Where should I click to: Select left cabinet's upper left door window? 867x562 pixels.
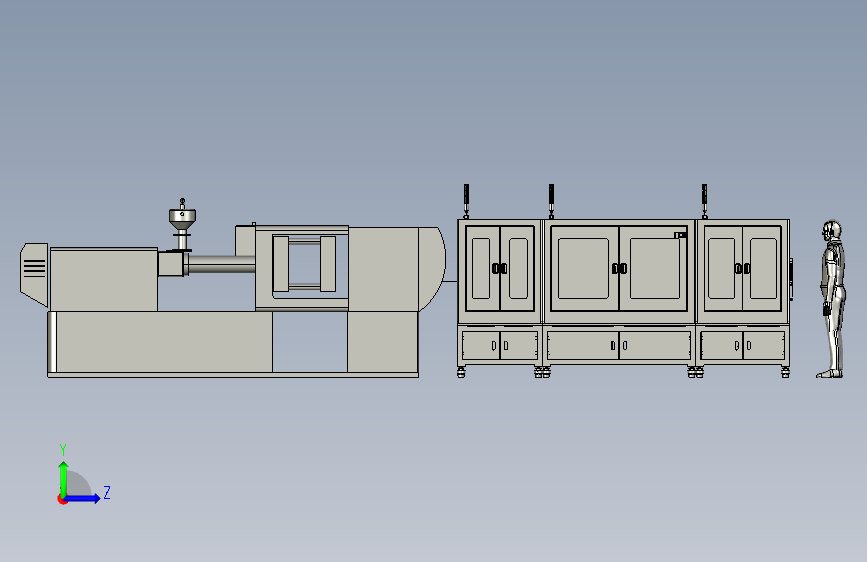[x=481, y=268]
